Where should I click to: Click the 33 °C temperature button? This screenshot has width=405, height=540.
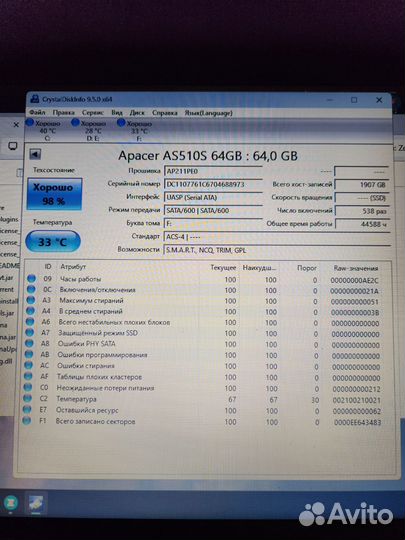(53, 242)
